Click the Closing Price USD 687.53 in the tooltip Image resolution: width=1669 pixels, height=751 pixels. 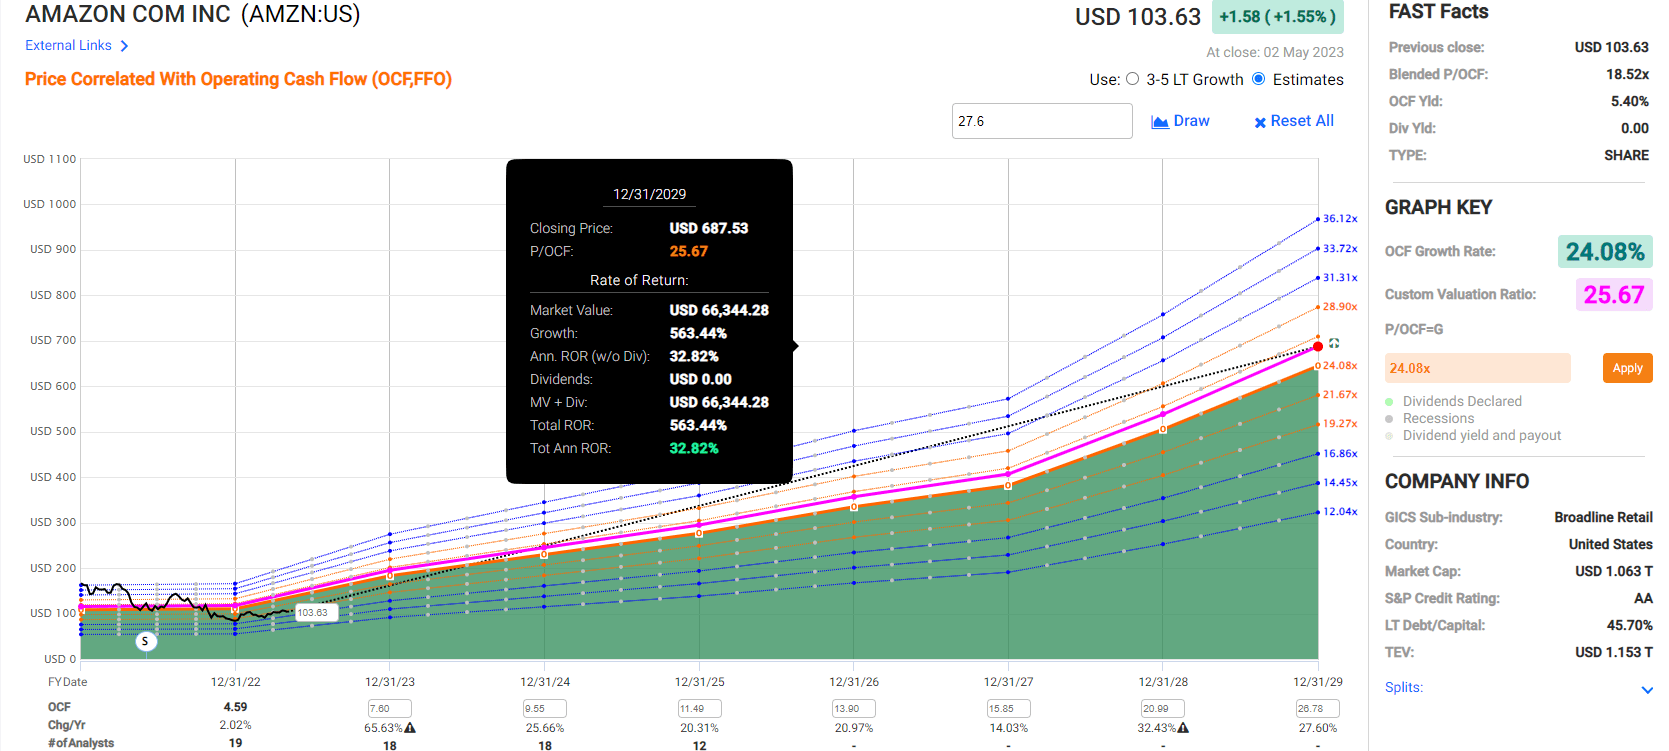coord(709,228)
